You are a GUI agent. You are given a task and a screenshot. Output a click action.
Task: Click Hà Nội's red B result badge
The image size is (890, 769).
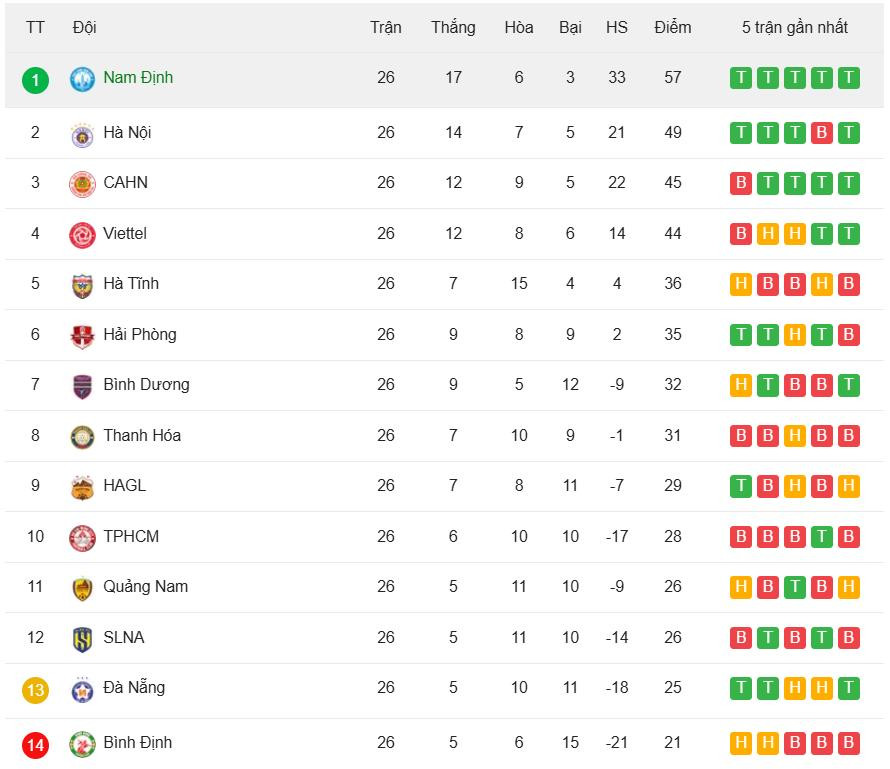point(821,133)
